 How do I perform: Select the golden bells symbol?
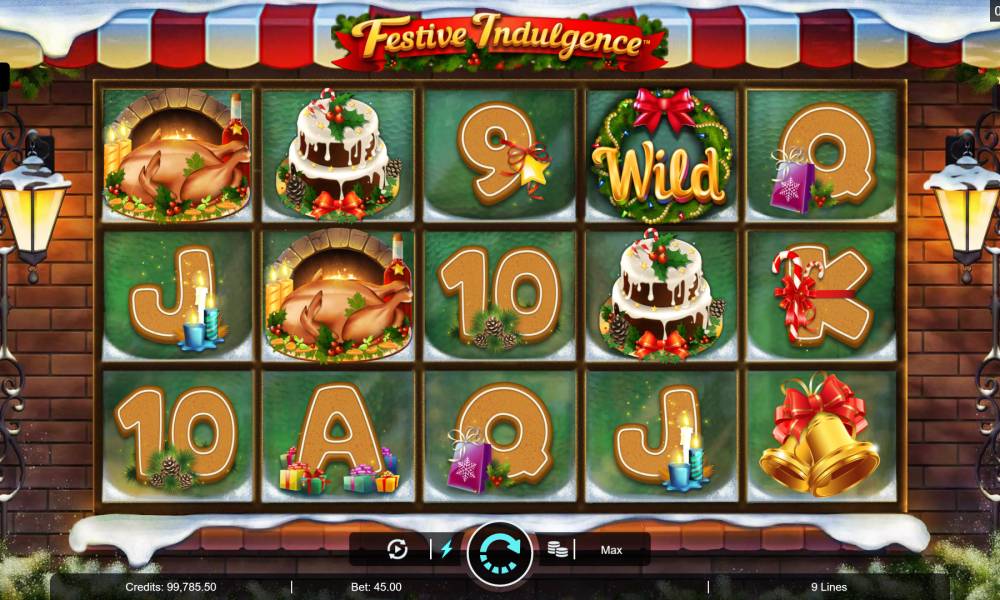pyautogui.click(x=821, y=435)
